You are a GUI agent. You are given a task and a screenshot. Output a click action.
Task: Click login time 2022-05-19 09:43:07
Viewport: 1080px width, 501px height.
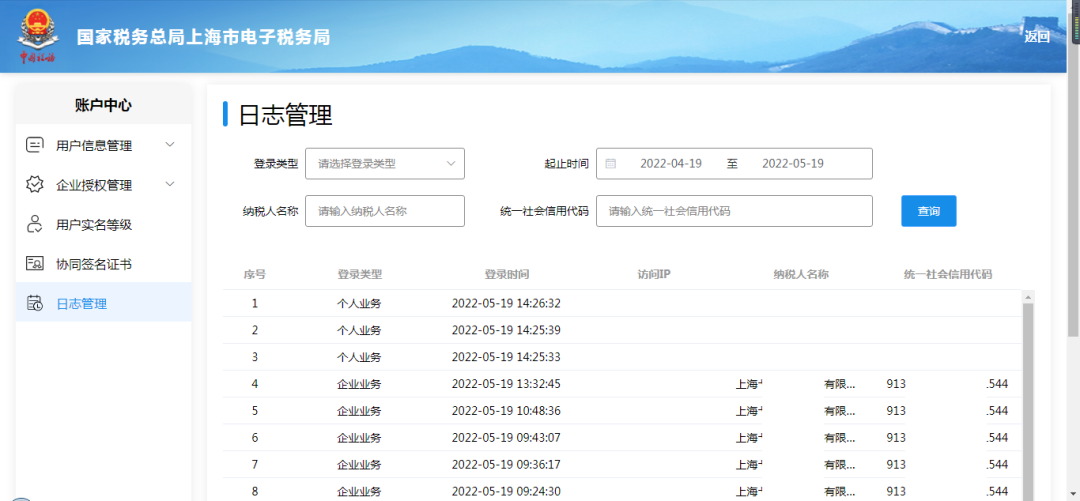coord(506,438)
